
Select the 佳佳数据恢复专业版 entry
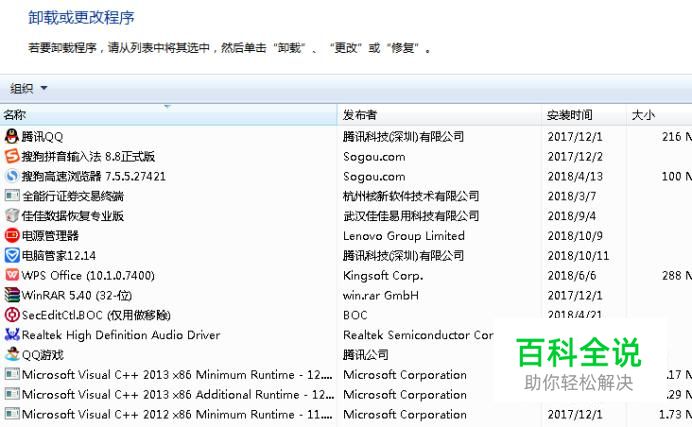coord(73,216)
